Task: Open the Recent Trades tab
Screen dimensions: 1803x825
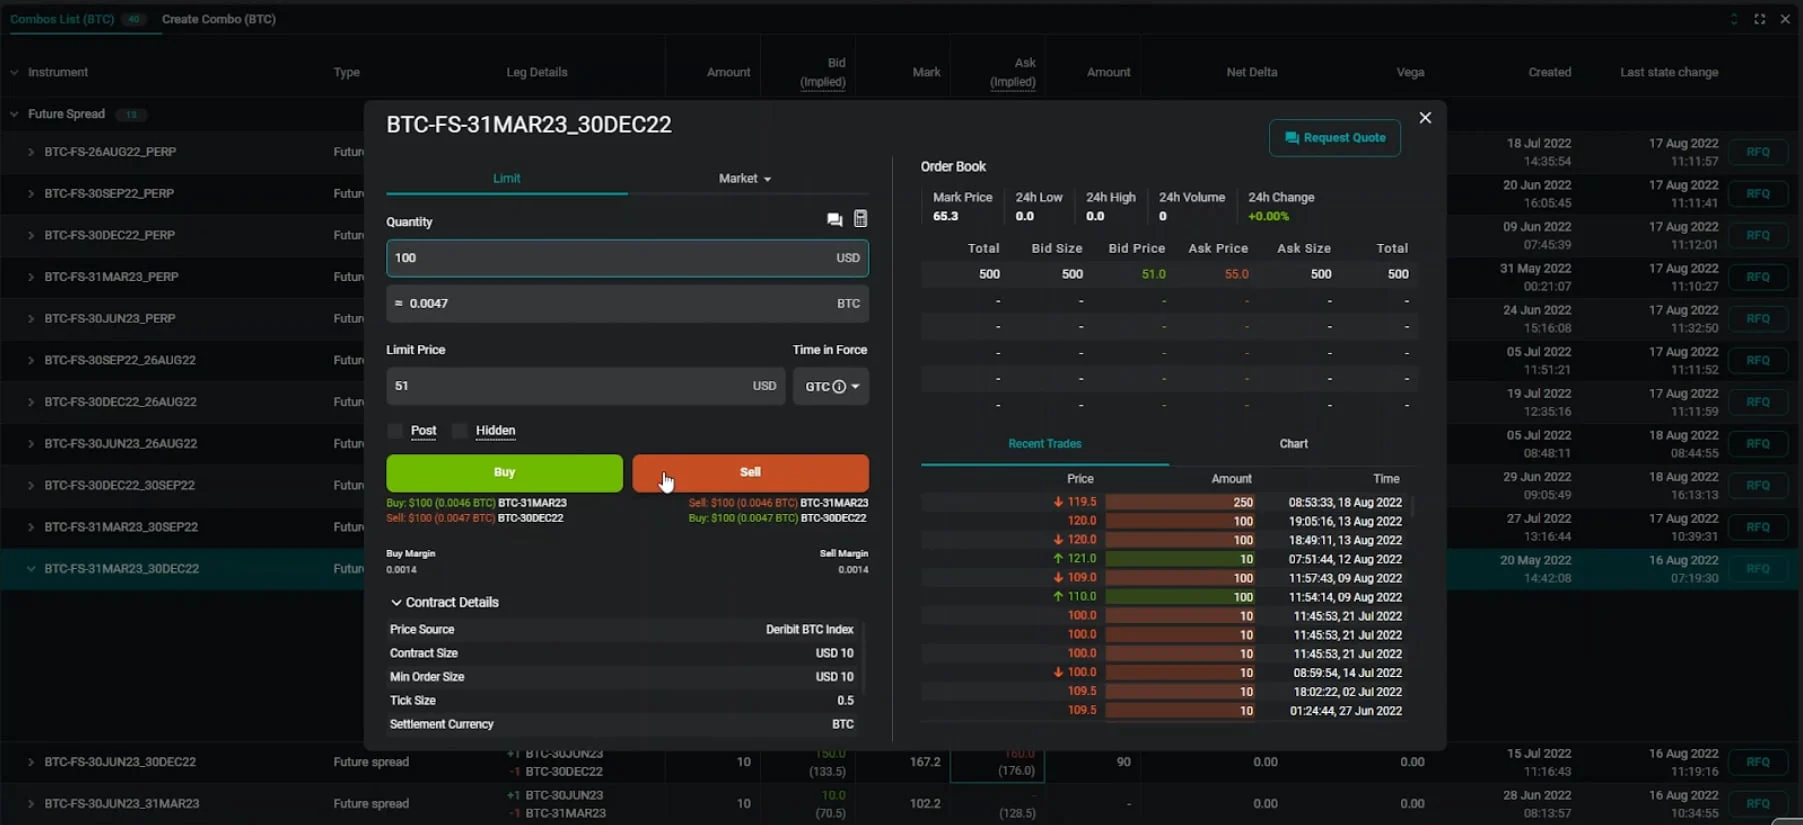Action: [x=1045, y=444]
